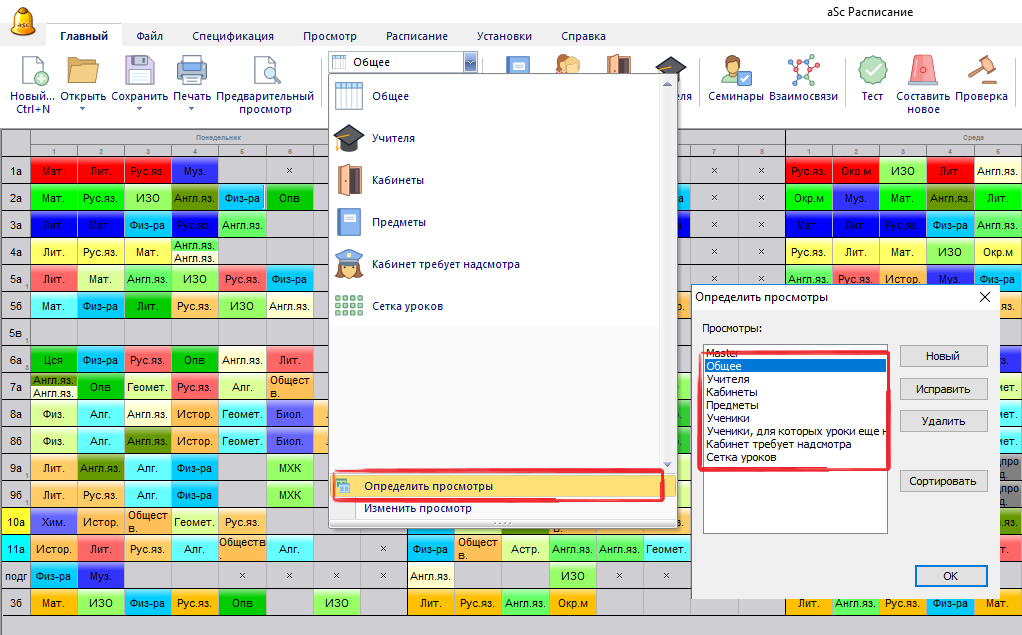Screen dimensions: 1022x635
Task: Select Кабинеты in the Просмотры list
Action: tap(732, 393)
